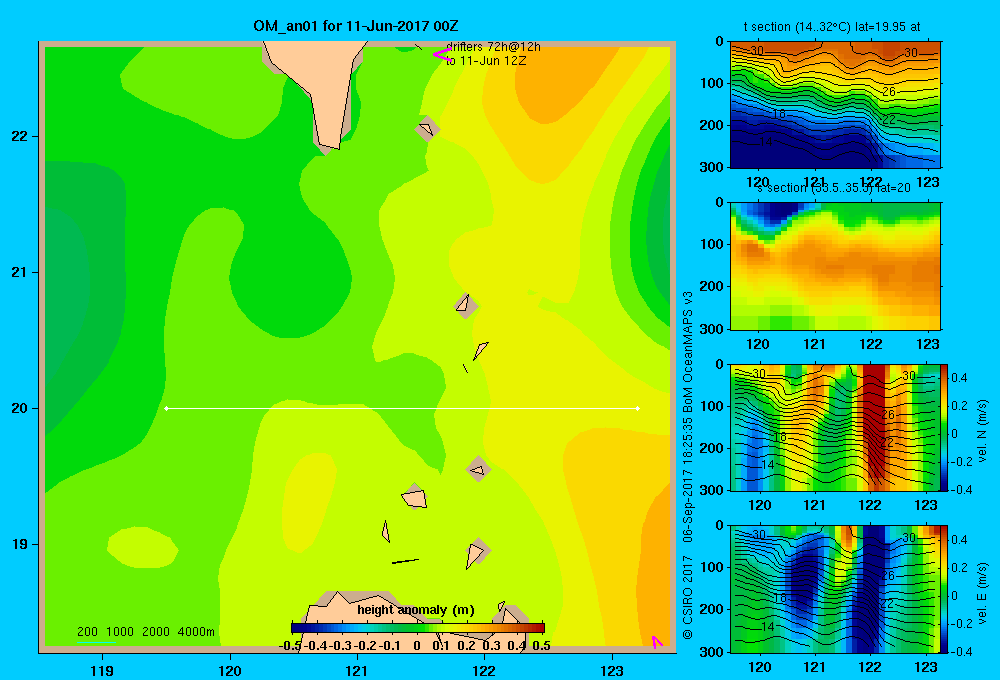Click depth label 300 on eastward velocity section

click(x=712, y=652)
